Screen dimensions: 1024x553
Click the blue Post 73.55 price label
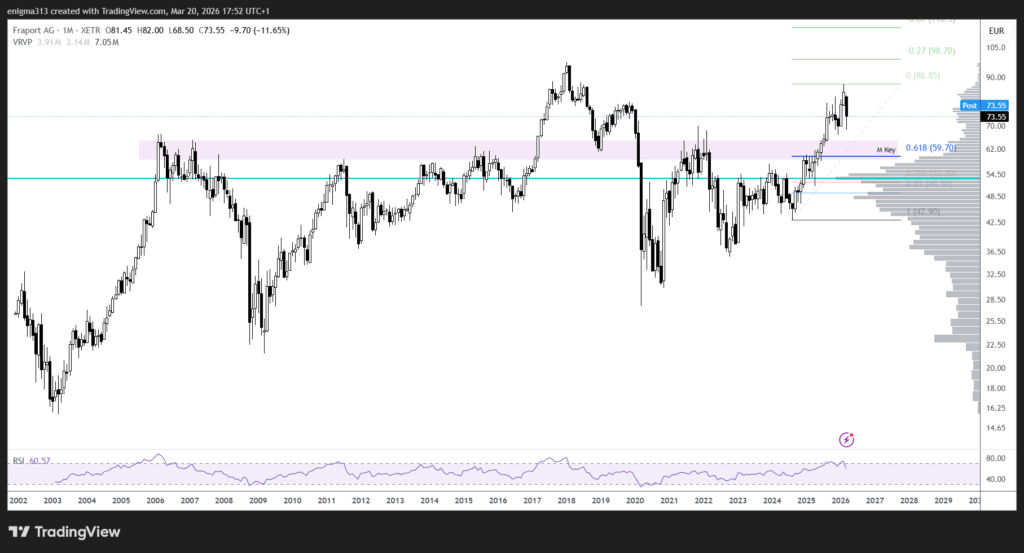click(985, 105)
